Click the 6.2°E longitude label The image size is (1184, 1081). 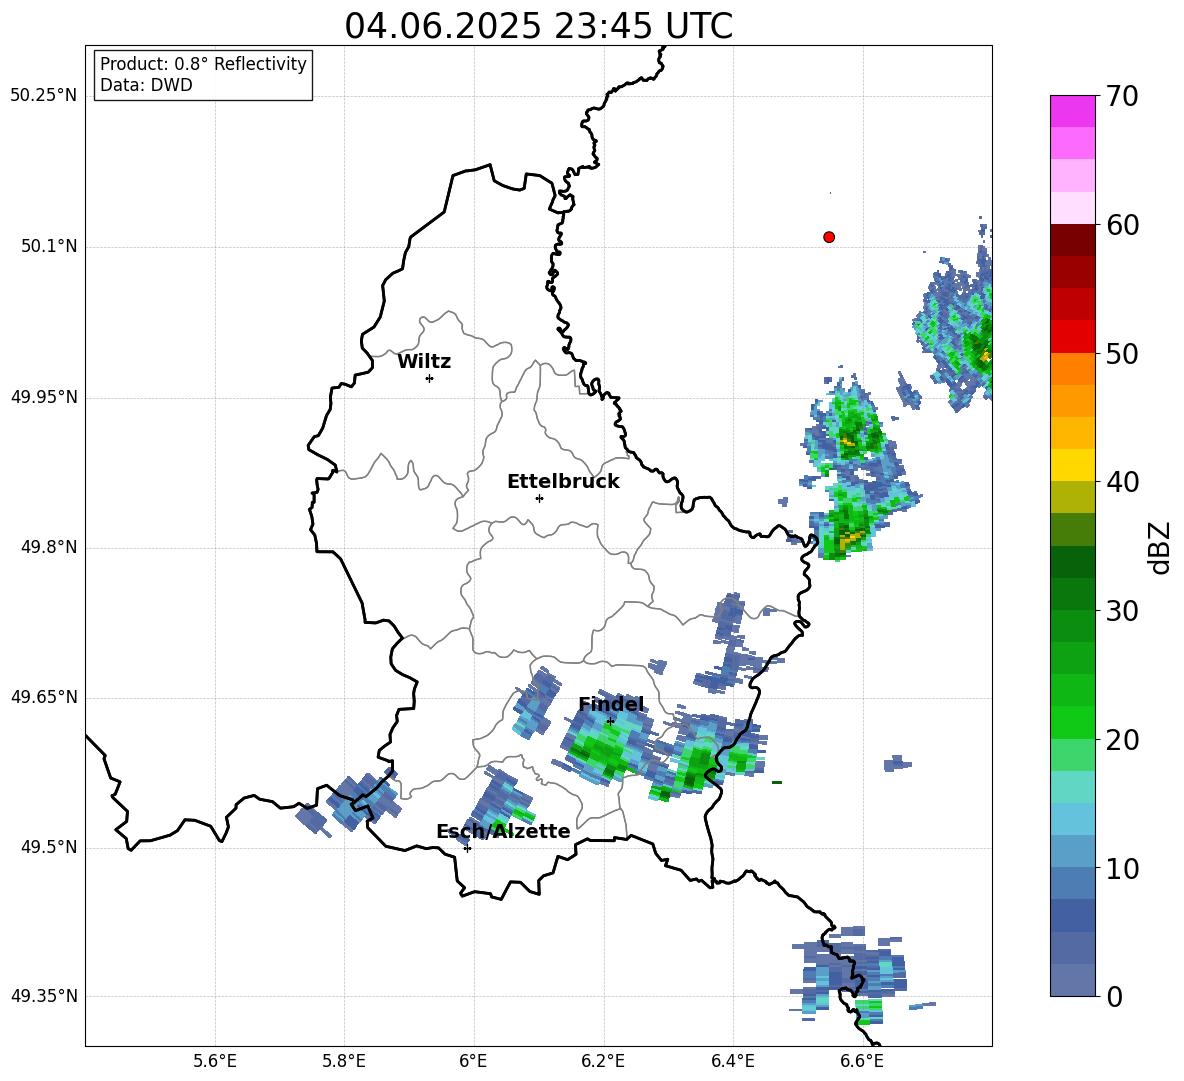(603, 1061)
